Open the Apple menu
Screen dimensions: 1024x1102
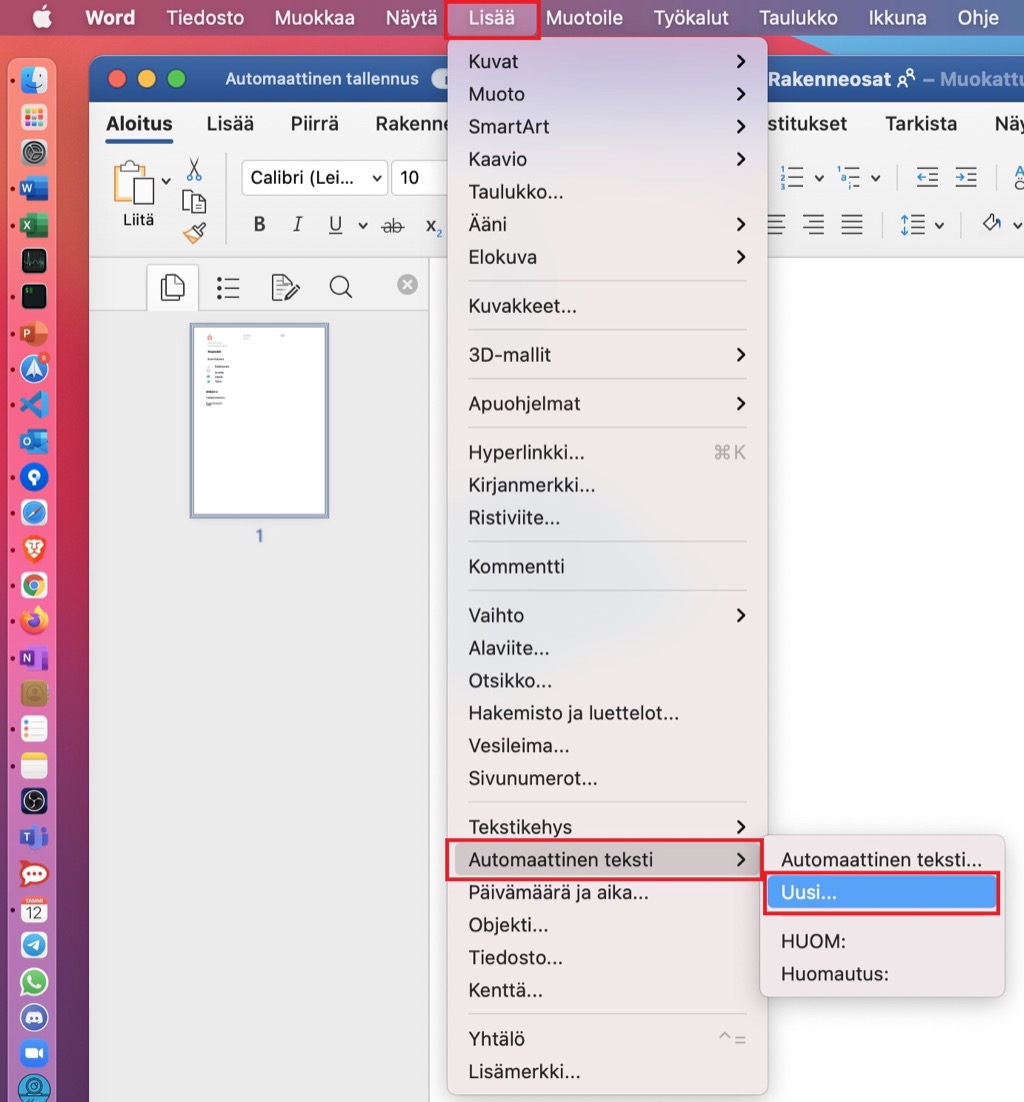[x=42, y=18]
